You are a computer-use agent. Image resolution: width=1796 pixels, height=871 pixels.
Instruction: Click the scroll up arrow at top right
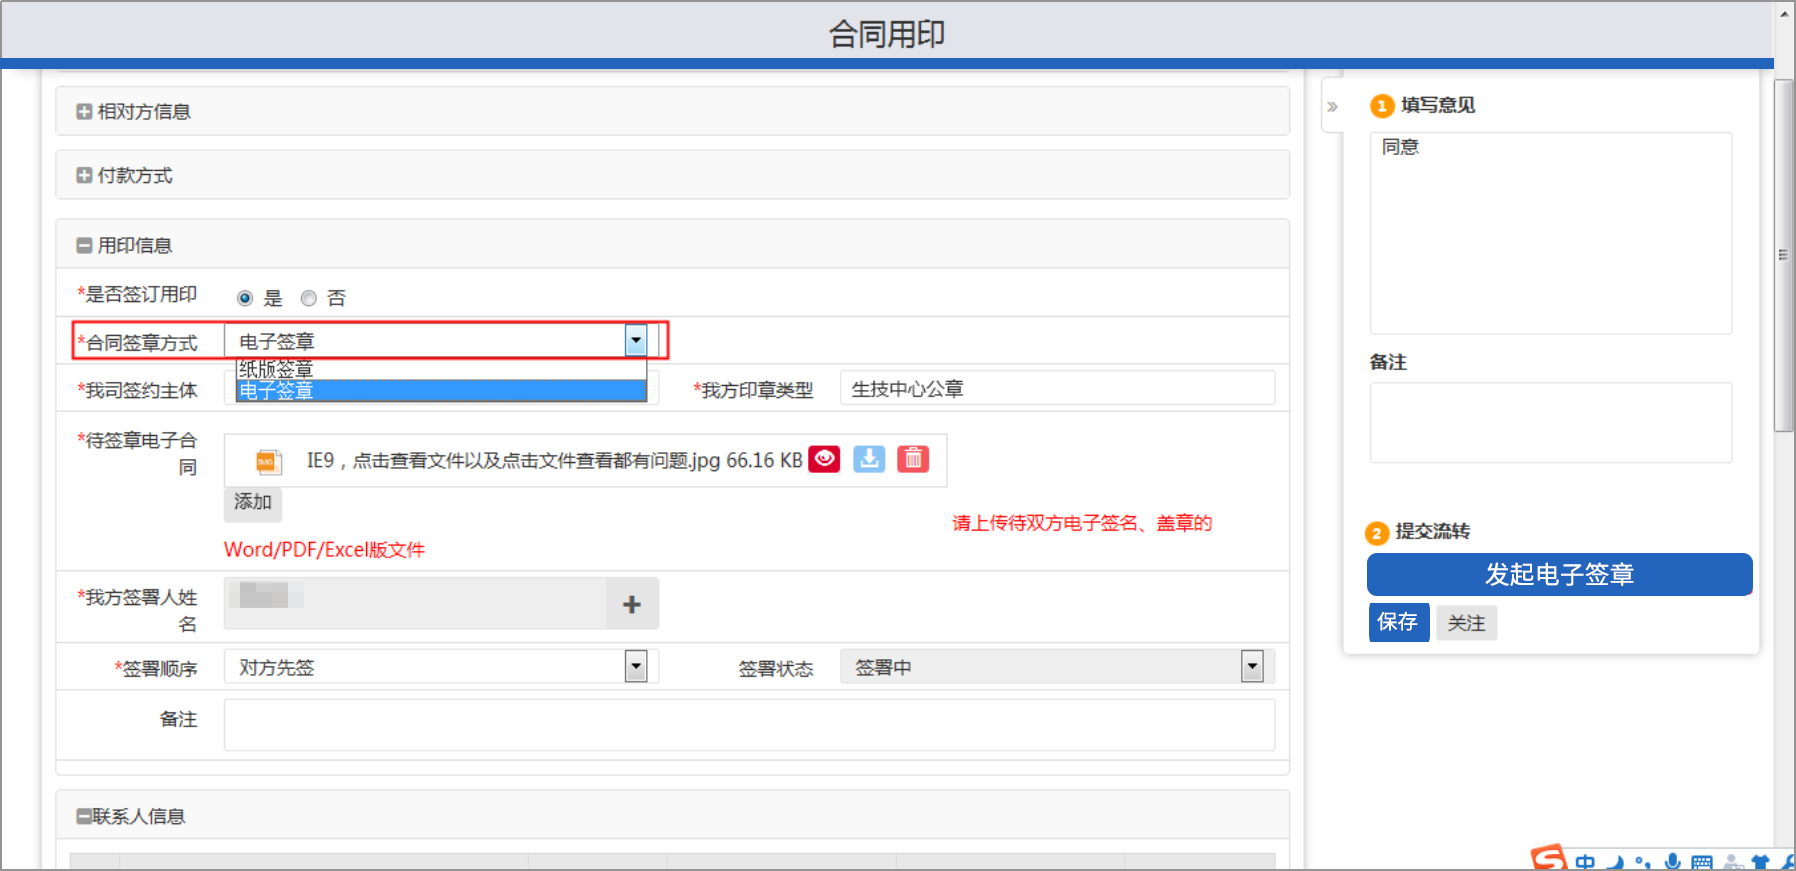[1783, 14]
